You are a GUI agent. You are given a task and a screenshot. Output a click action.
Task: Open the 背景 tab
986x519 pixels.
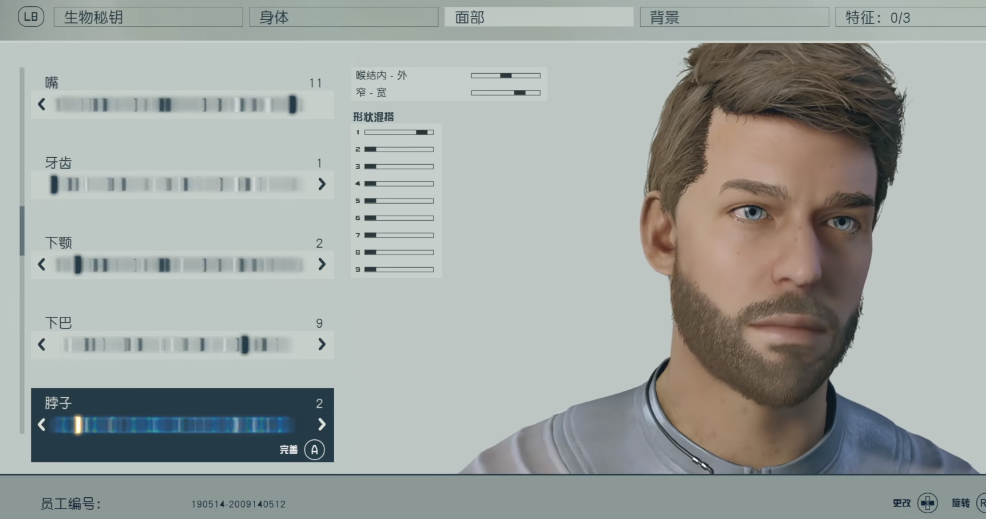[734, 17]
